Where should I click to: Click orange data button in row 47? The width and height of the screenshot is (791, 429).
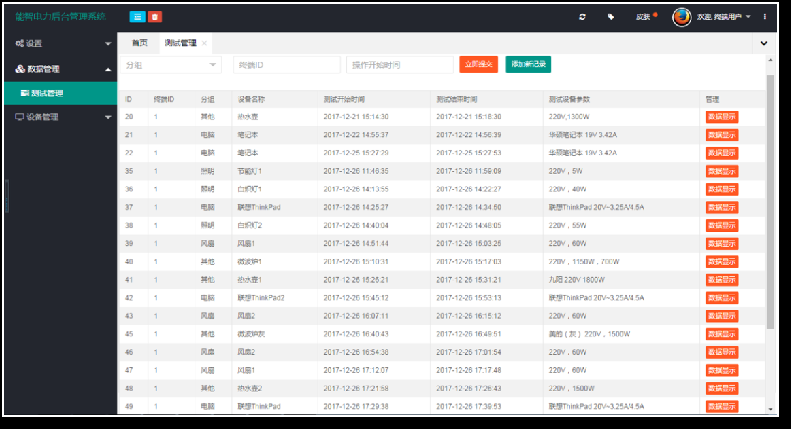point(722,370)
